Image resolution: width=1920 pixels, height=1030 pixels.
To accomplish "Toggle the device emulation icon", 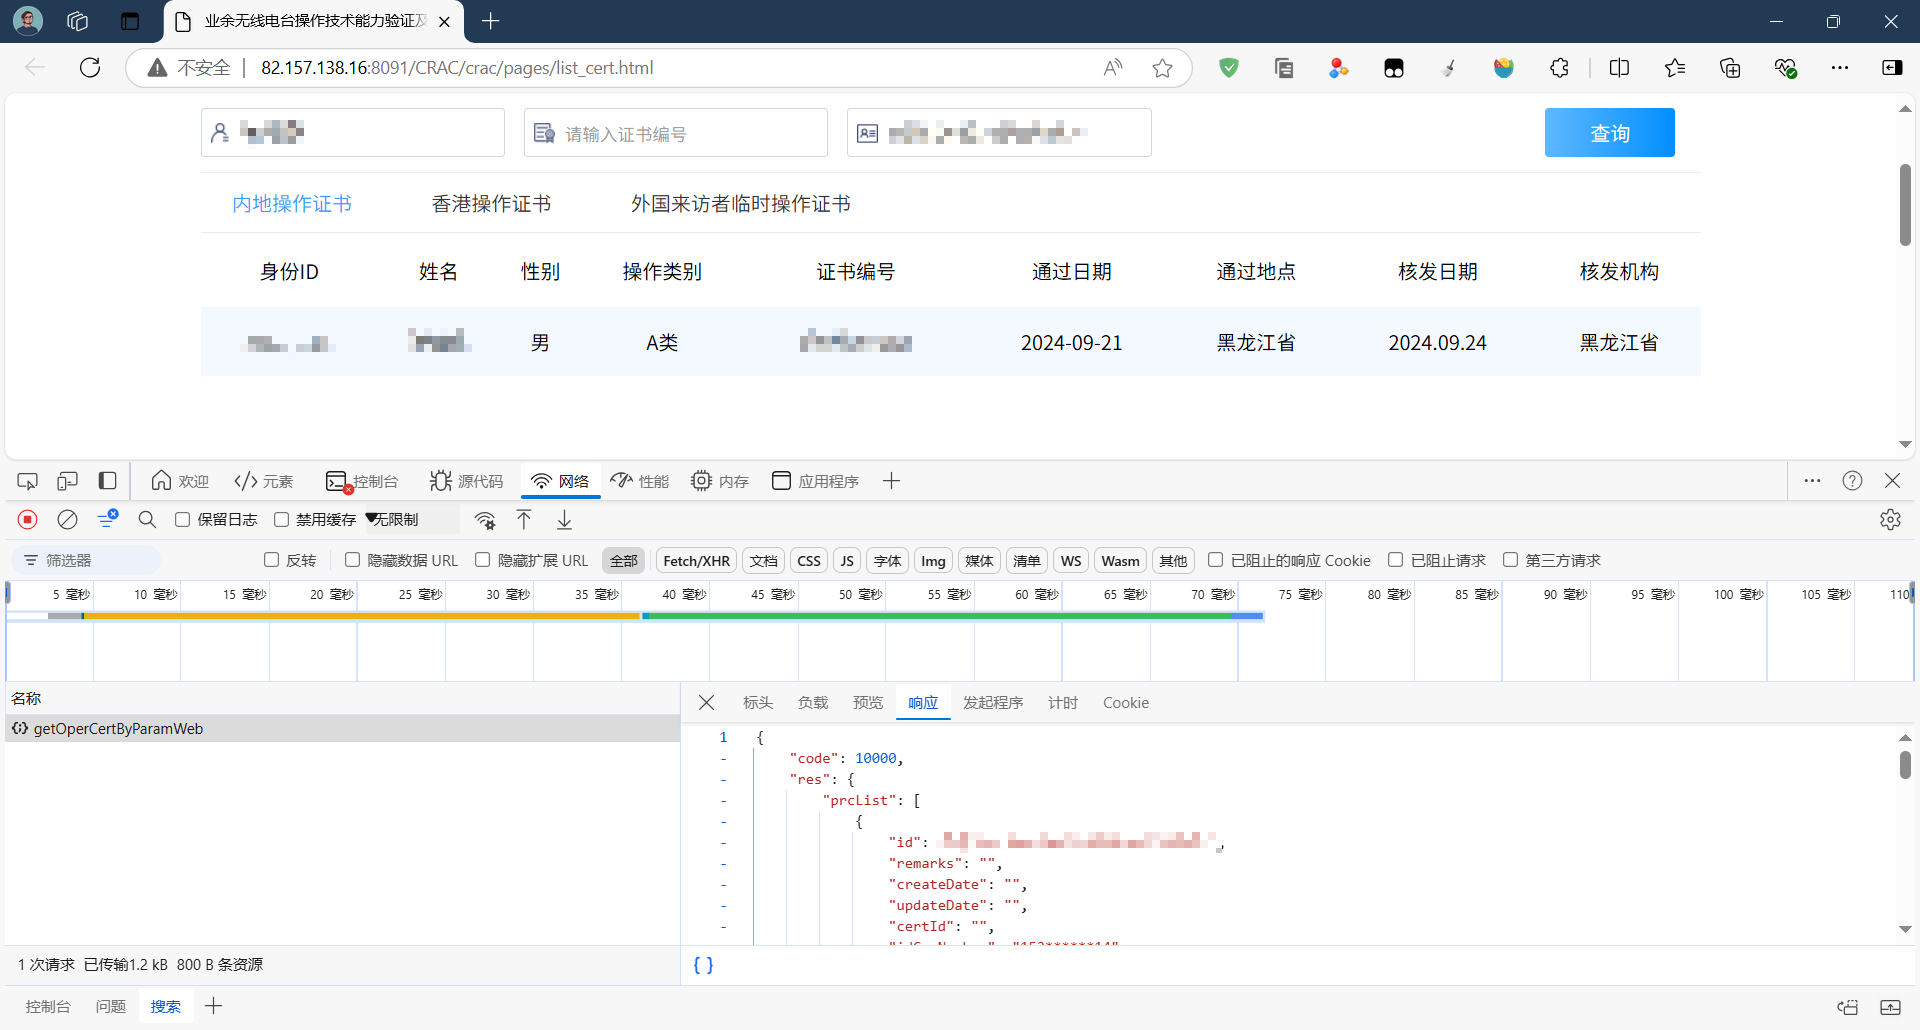I will point(67,481).
